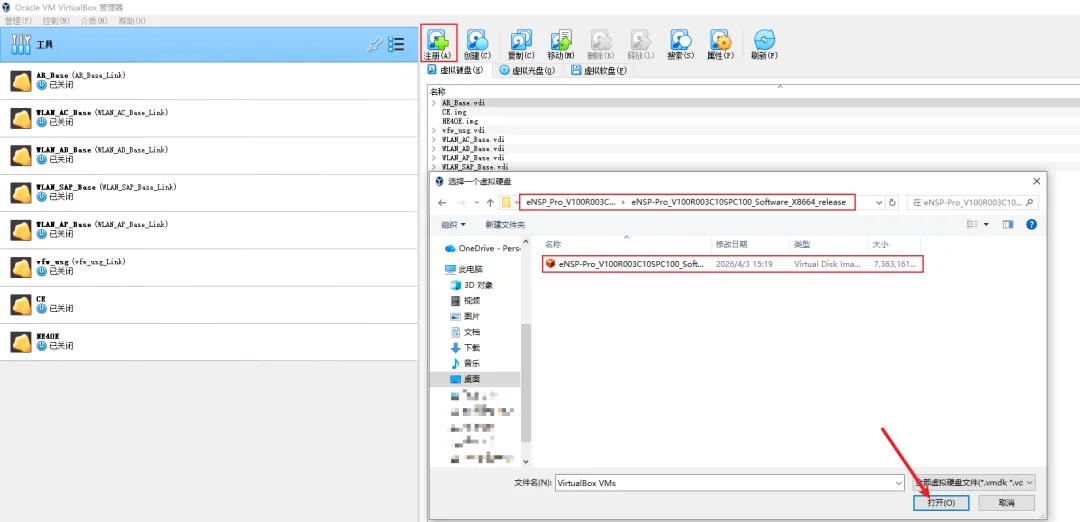Open file type filter dropdown

pyautogui.click(x=973, y=483)
